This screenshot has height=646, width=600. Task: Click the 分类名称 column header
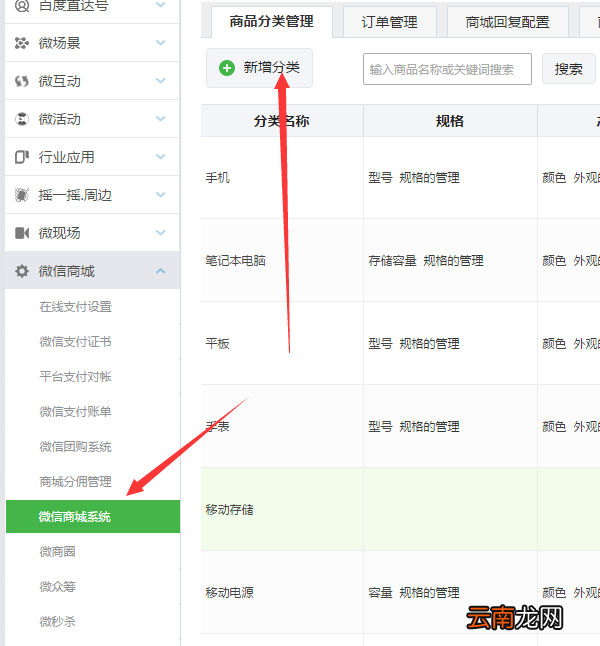click(282, 121)
